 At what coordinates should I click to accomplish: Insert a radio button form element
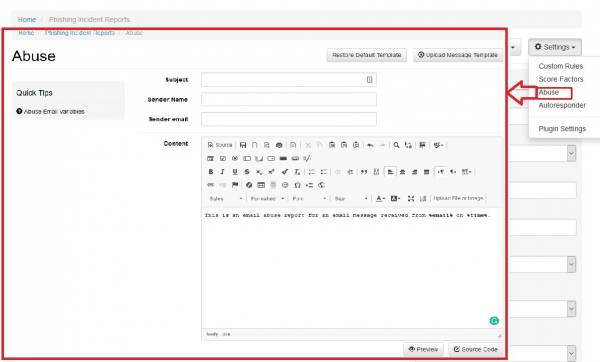(235, 158)
